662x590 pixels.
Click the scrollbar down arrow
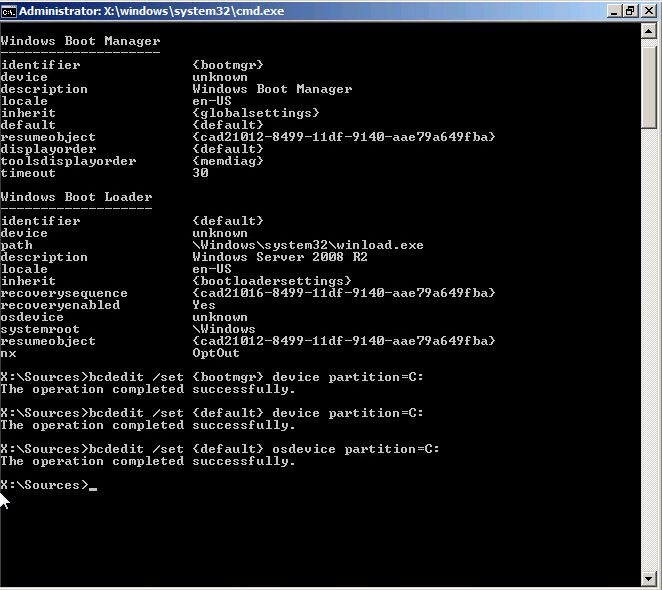point(648,578)
